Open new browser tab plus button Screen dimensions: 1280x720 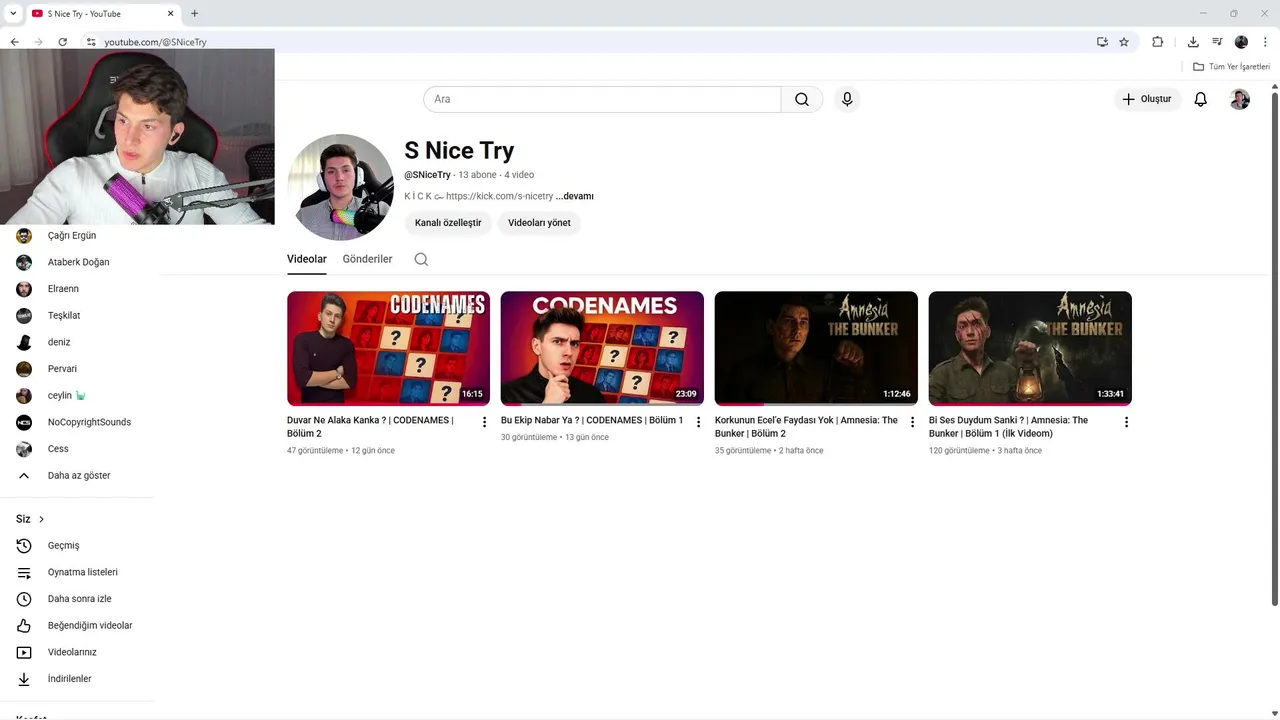coord(194,13)
